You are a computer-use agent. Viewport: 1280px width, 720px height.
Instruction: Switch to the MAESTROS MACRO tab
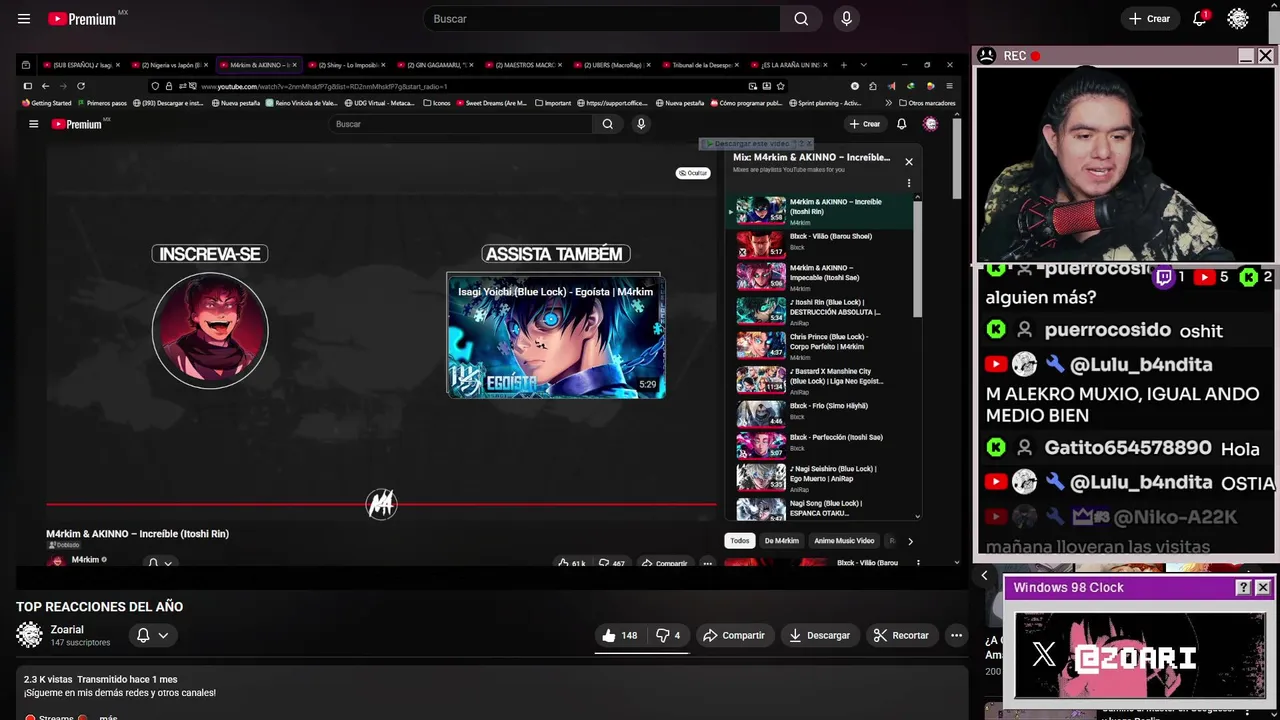coord(525,65)
